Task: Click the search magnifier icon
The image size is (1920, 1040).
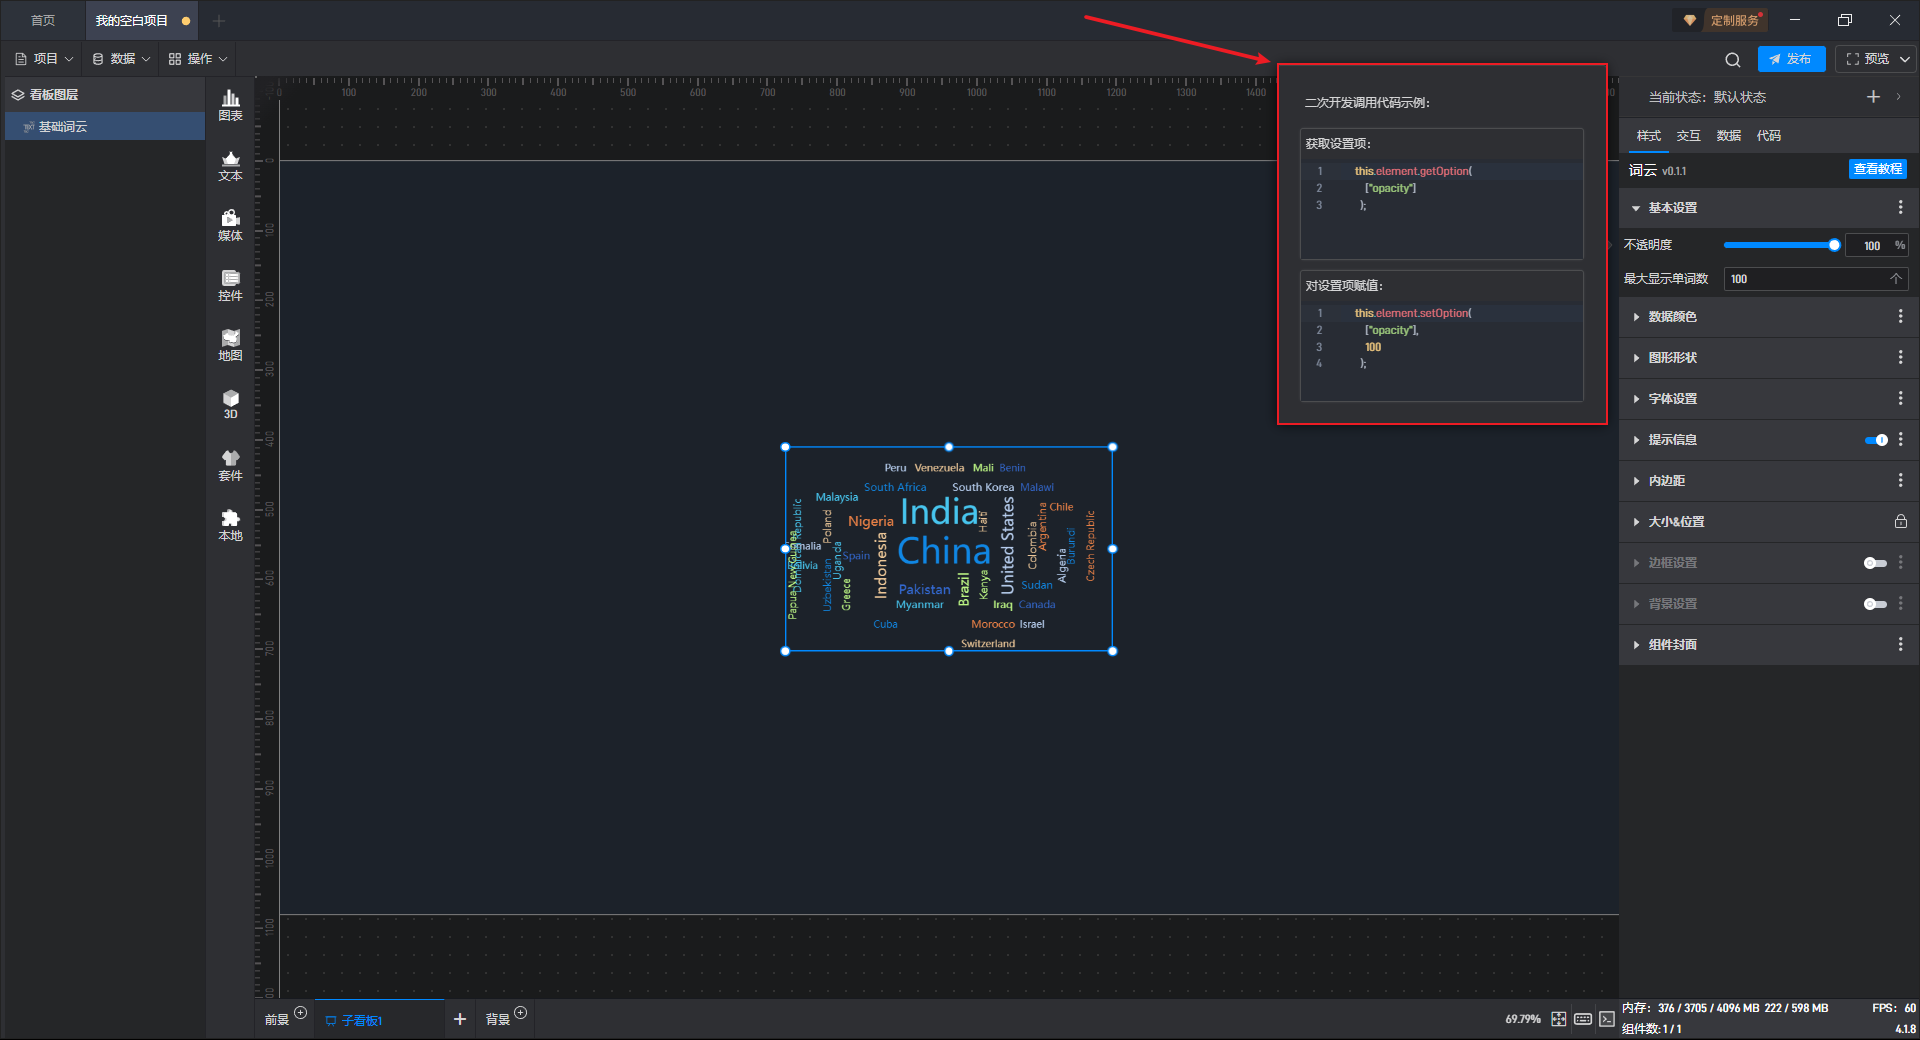Action: (1732, 60)
